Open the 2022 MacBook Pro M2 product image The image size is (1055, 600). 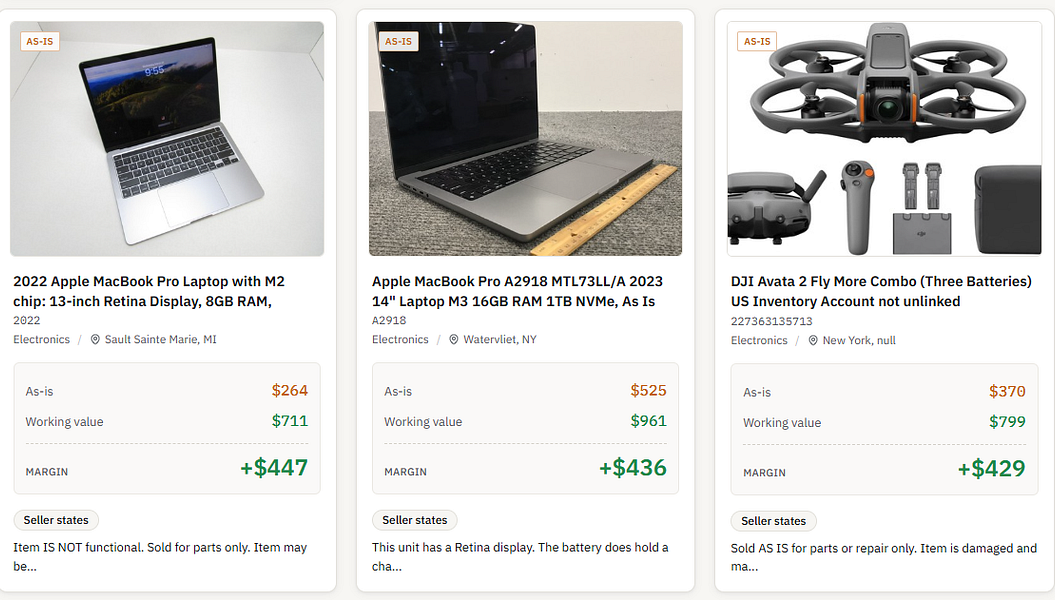click(167, 139)
